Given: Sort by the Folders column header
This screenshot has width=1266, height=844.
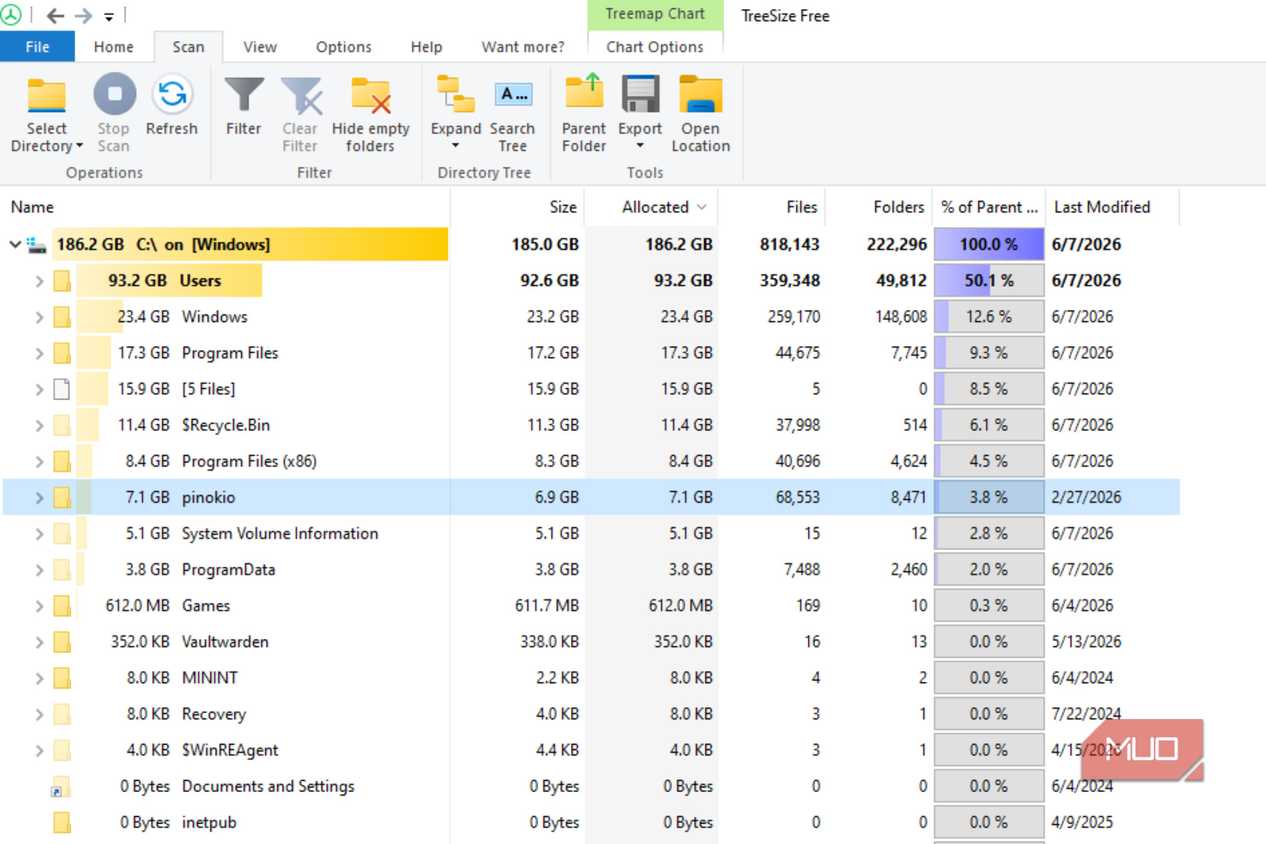Looking at the screenshot, I should (879, 207).
